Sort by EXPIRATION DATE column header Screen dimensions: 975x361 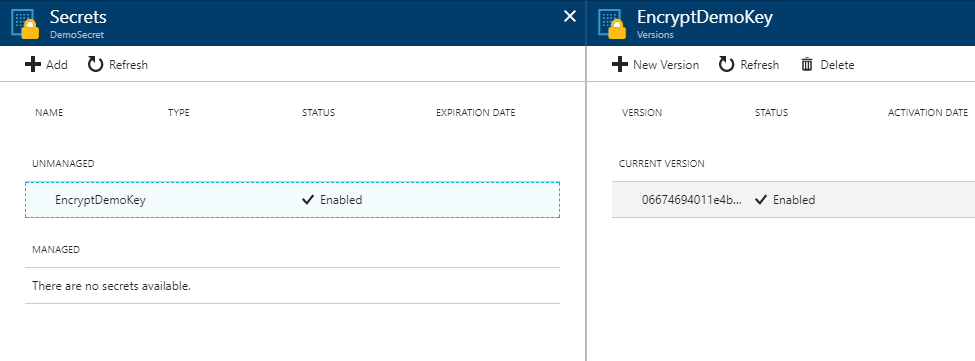tap(476, 112)
